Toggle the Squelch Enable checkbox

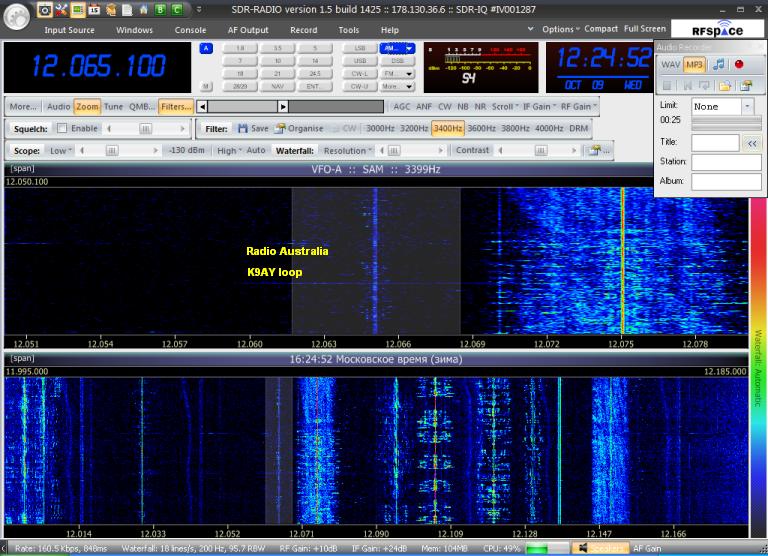point(62,128)
